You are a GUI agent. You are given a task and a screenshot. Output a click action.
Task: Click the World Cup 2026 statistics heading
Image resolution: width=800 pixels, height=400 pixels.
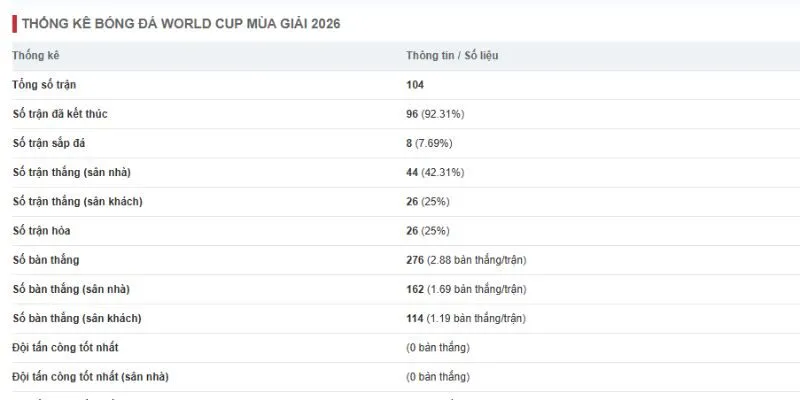(181, 24)
